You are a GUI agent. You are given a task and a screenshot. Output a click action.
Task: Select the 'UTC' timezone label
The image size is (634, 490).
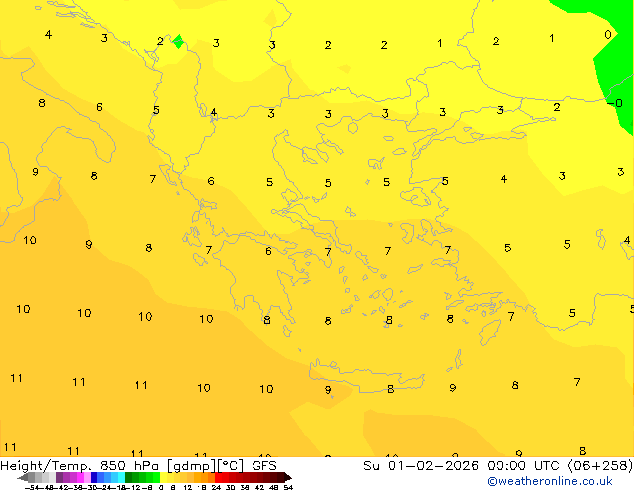pyautogui.click(x=547, y=466)
